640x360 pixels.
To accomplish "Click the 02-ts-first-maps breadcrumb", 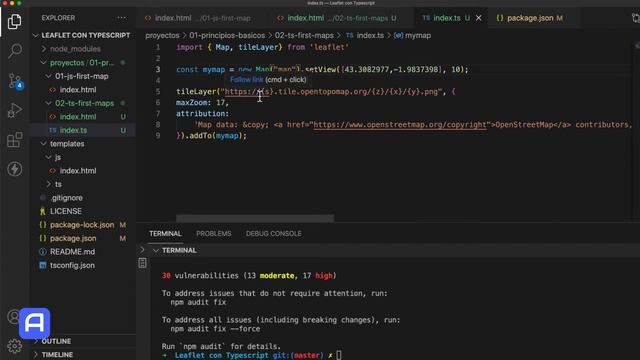I will [x=304, y=36].
